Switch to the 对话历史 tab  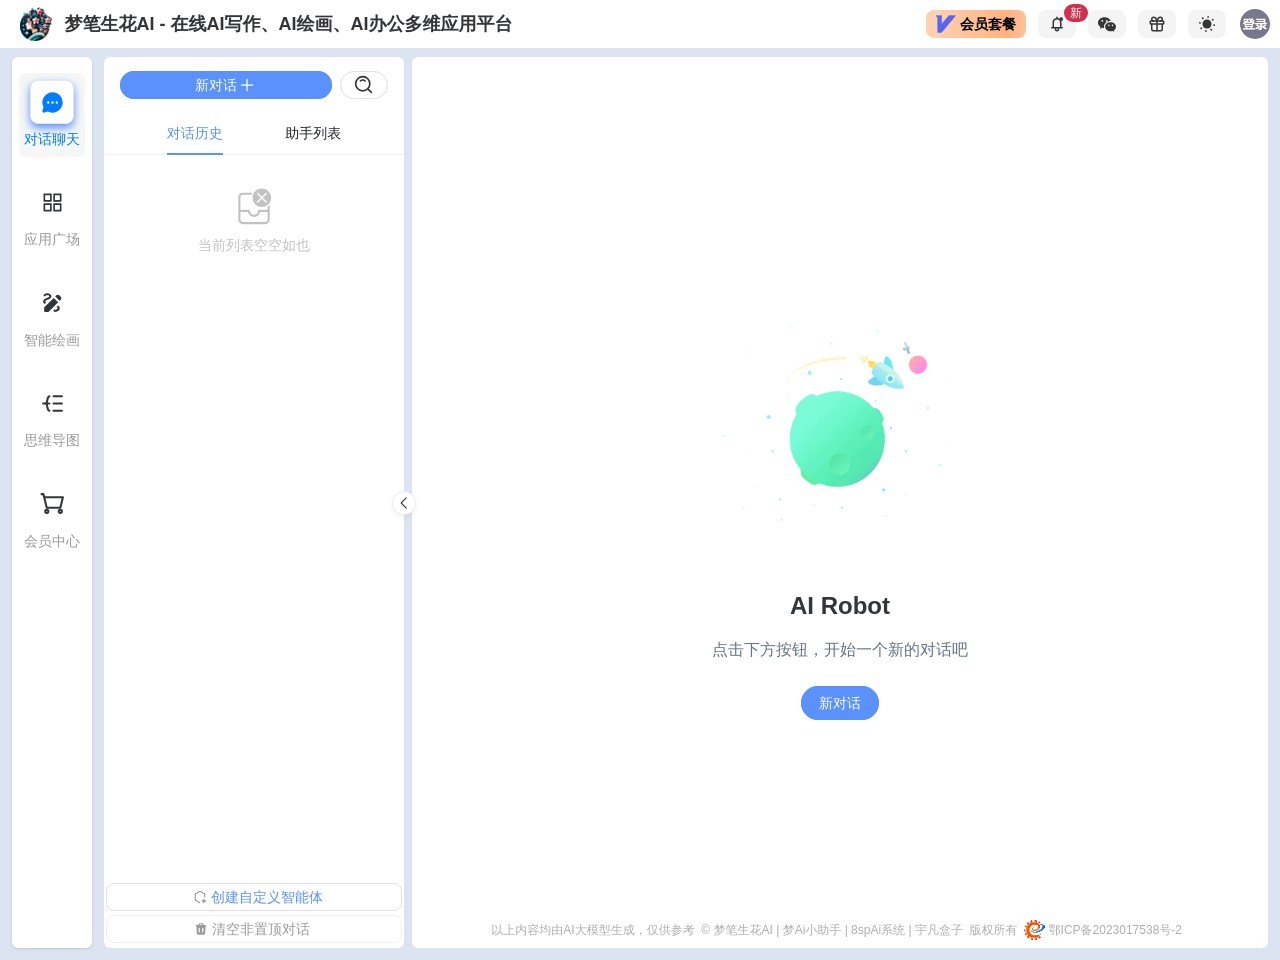(x=195, y=133)
